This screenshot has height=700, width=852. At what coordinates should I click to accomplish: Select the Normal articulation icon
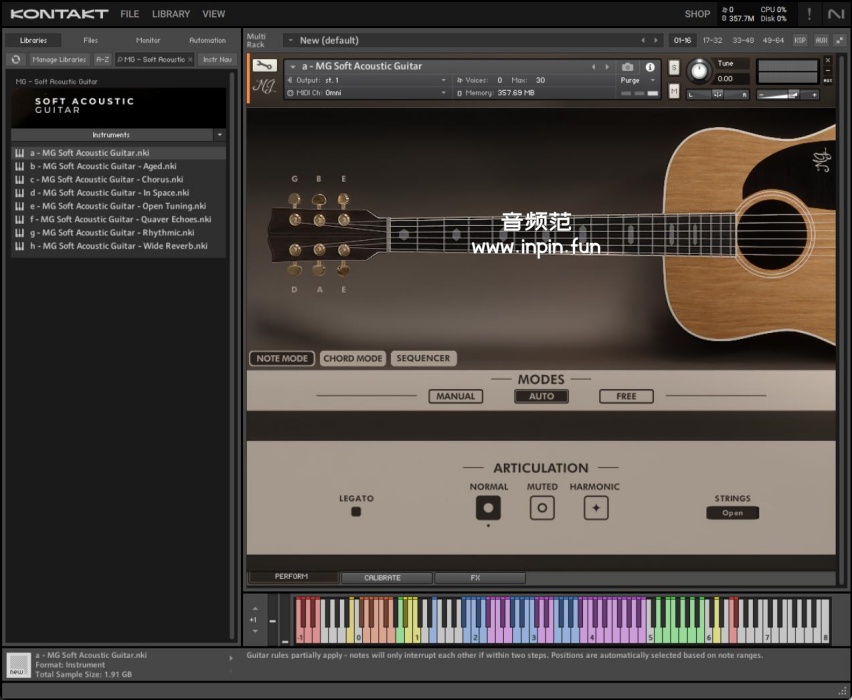click(488, 508)
